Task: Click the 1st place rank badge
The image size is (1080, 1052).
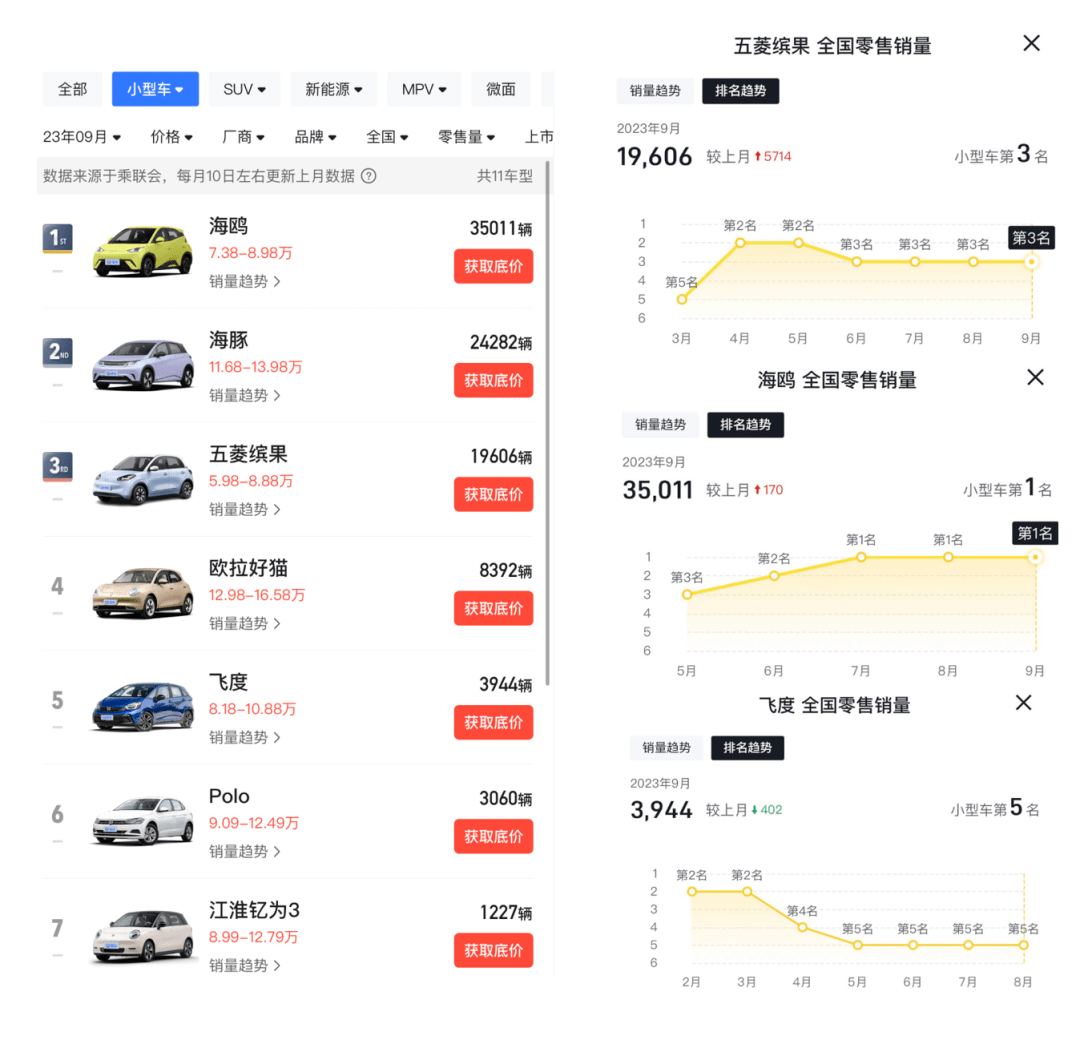Action: click(57, 239)
